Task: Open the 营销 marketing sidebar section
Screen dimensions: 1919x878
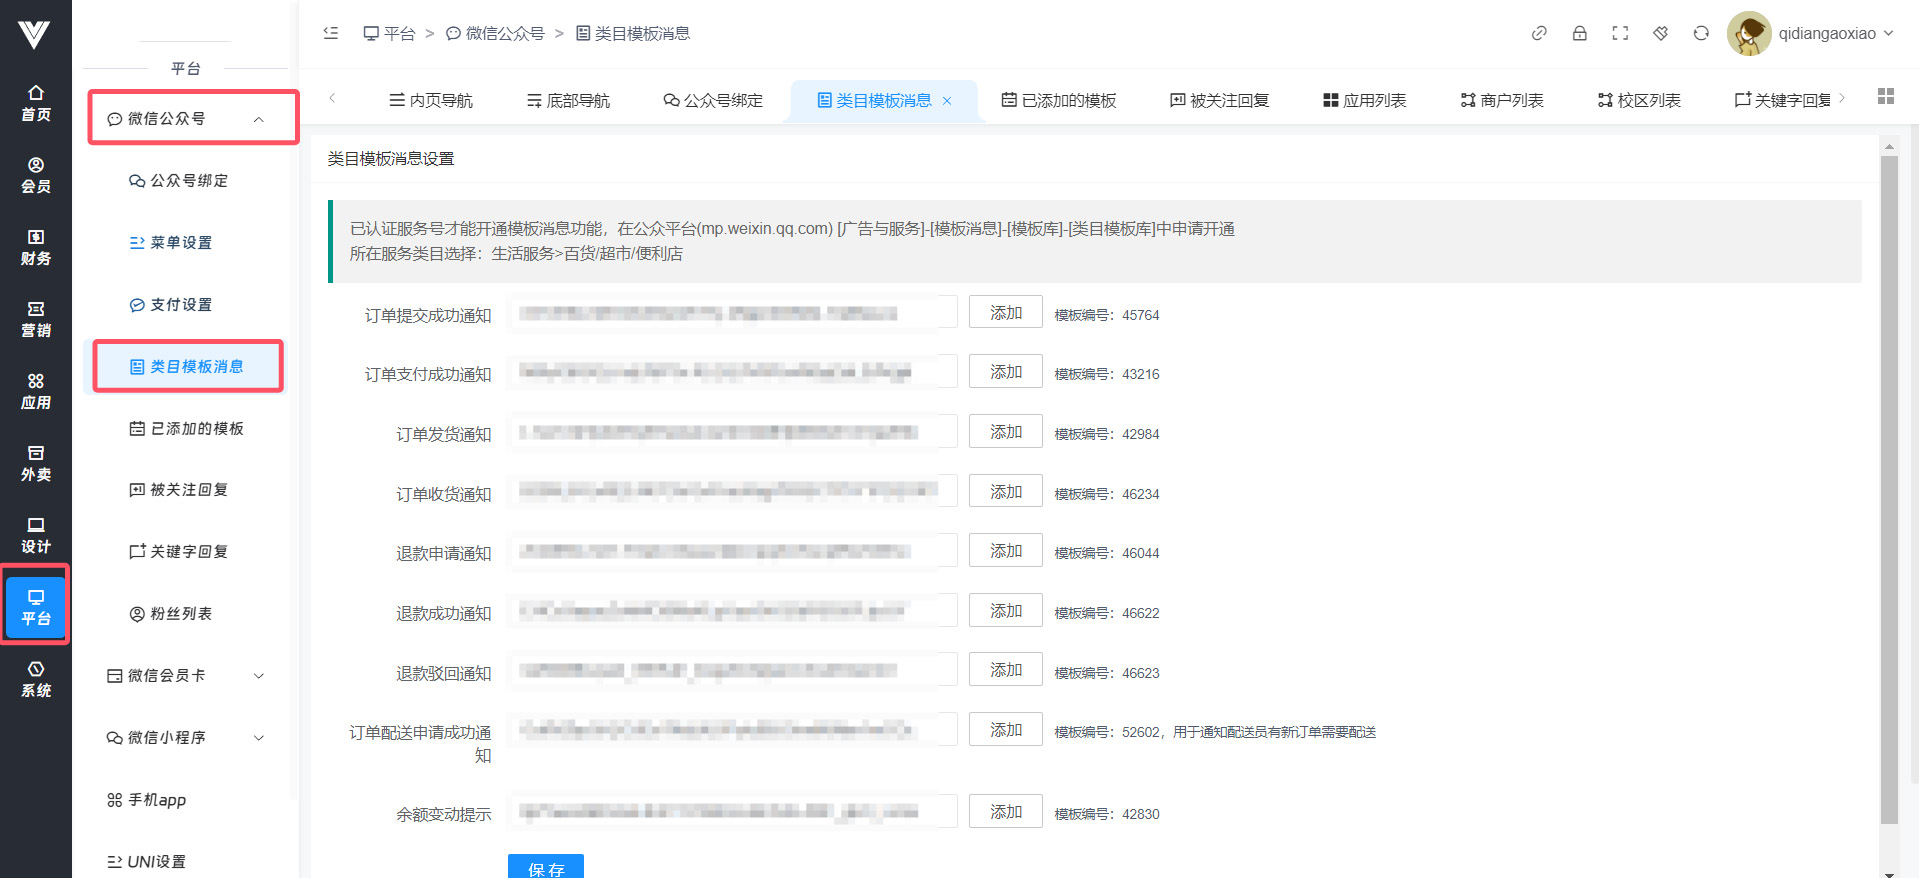Action: 36,319
